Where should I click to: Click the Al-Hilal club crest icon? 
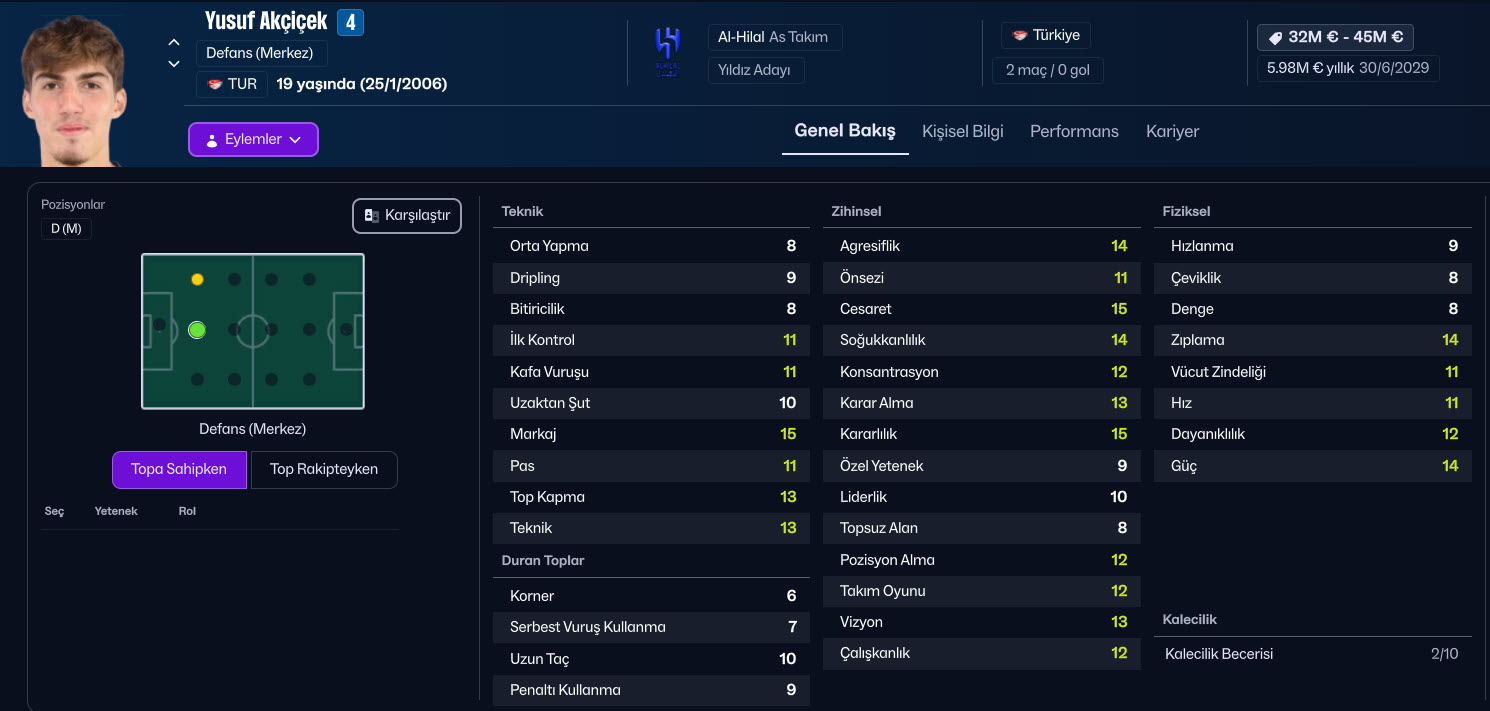667,50
